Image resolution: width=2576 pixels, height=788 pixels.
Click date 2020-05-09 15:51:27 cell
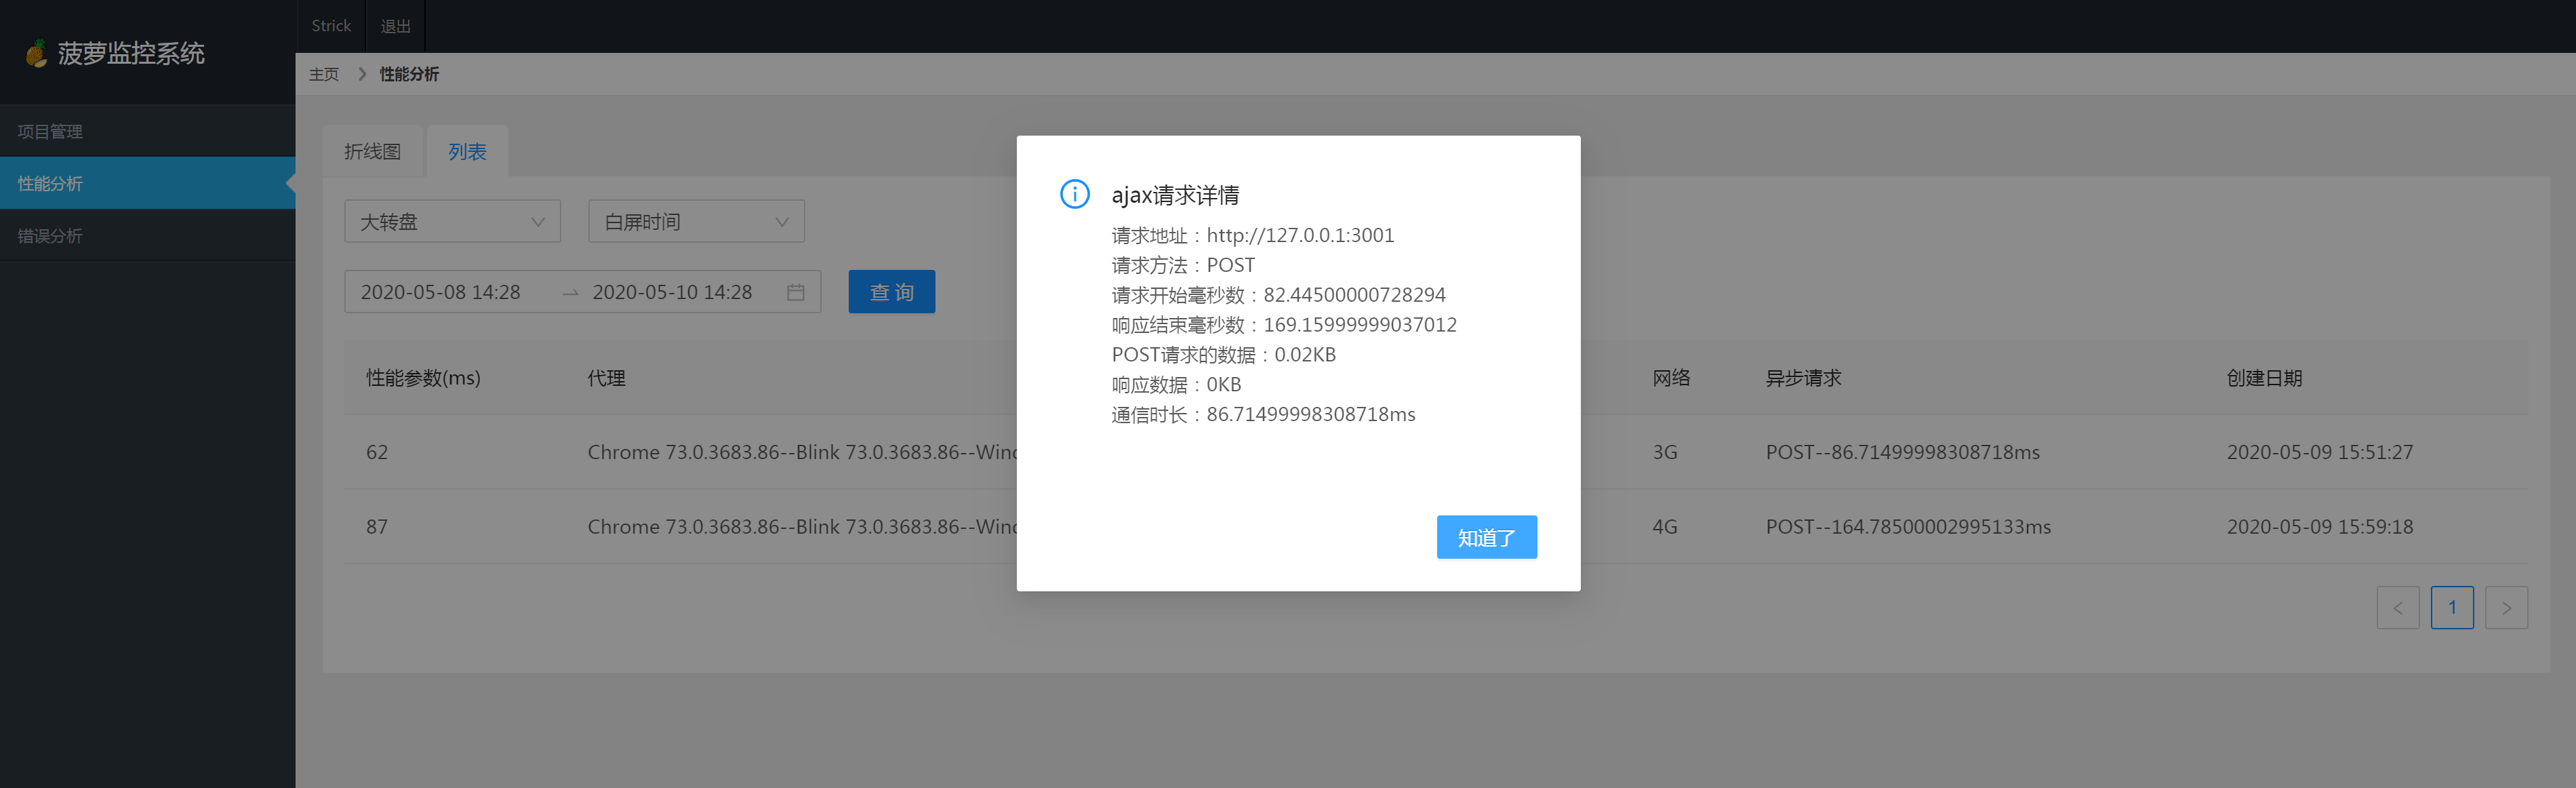(2319, 452)
